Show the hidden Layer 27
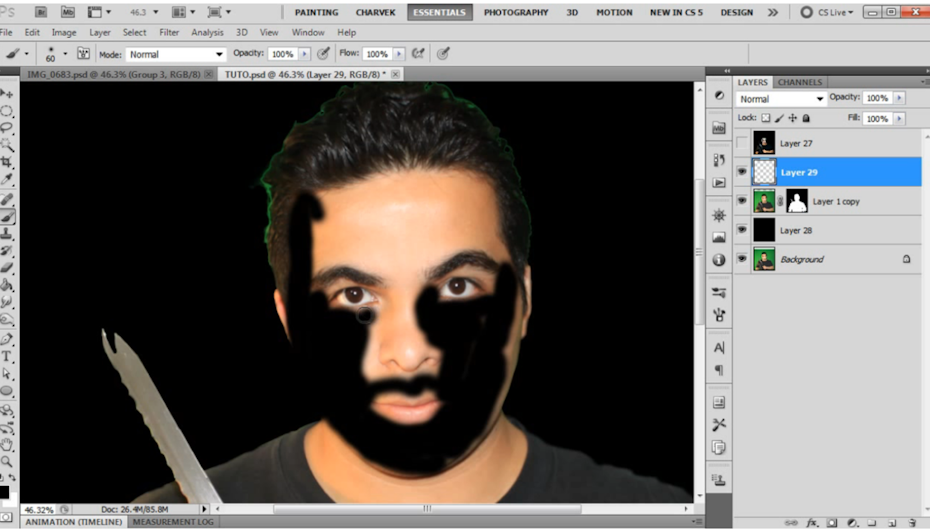This screenshot has height=532, width=930. point(742,143)
